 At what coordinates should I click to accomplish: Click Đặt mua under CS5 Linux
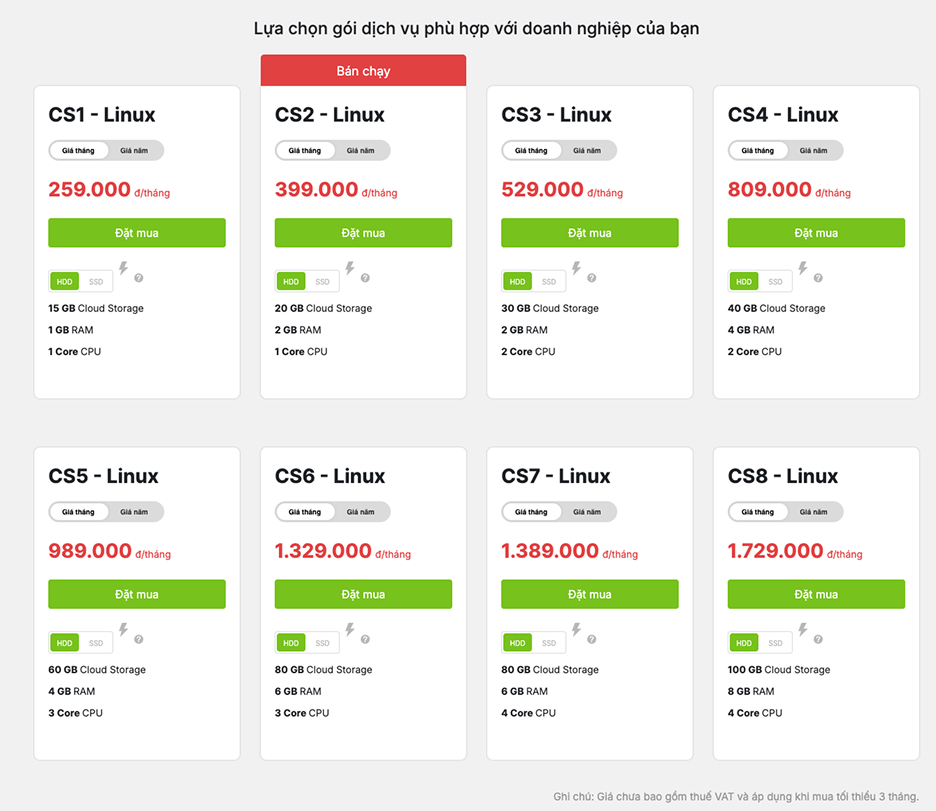[137, 594]
